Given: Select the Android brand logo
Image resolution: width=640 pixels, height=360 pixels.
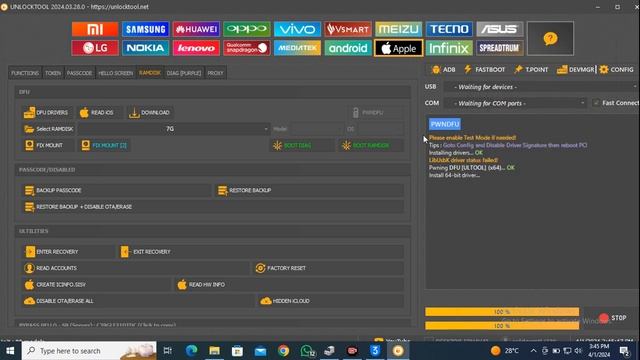Looking at the screenshot, I should tap(348, 48).
